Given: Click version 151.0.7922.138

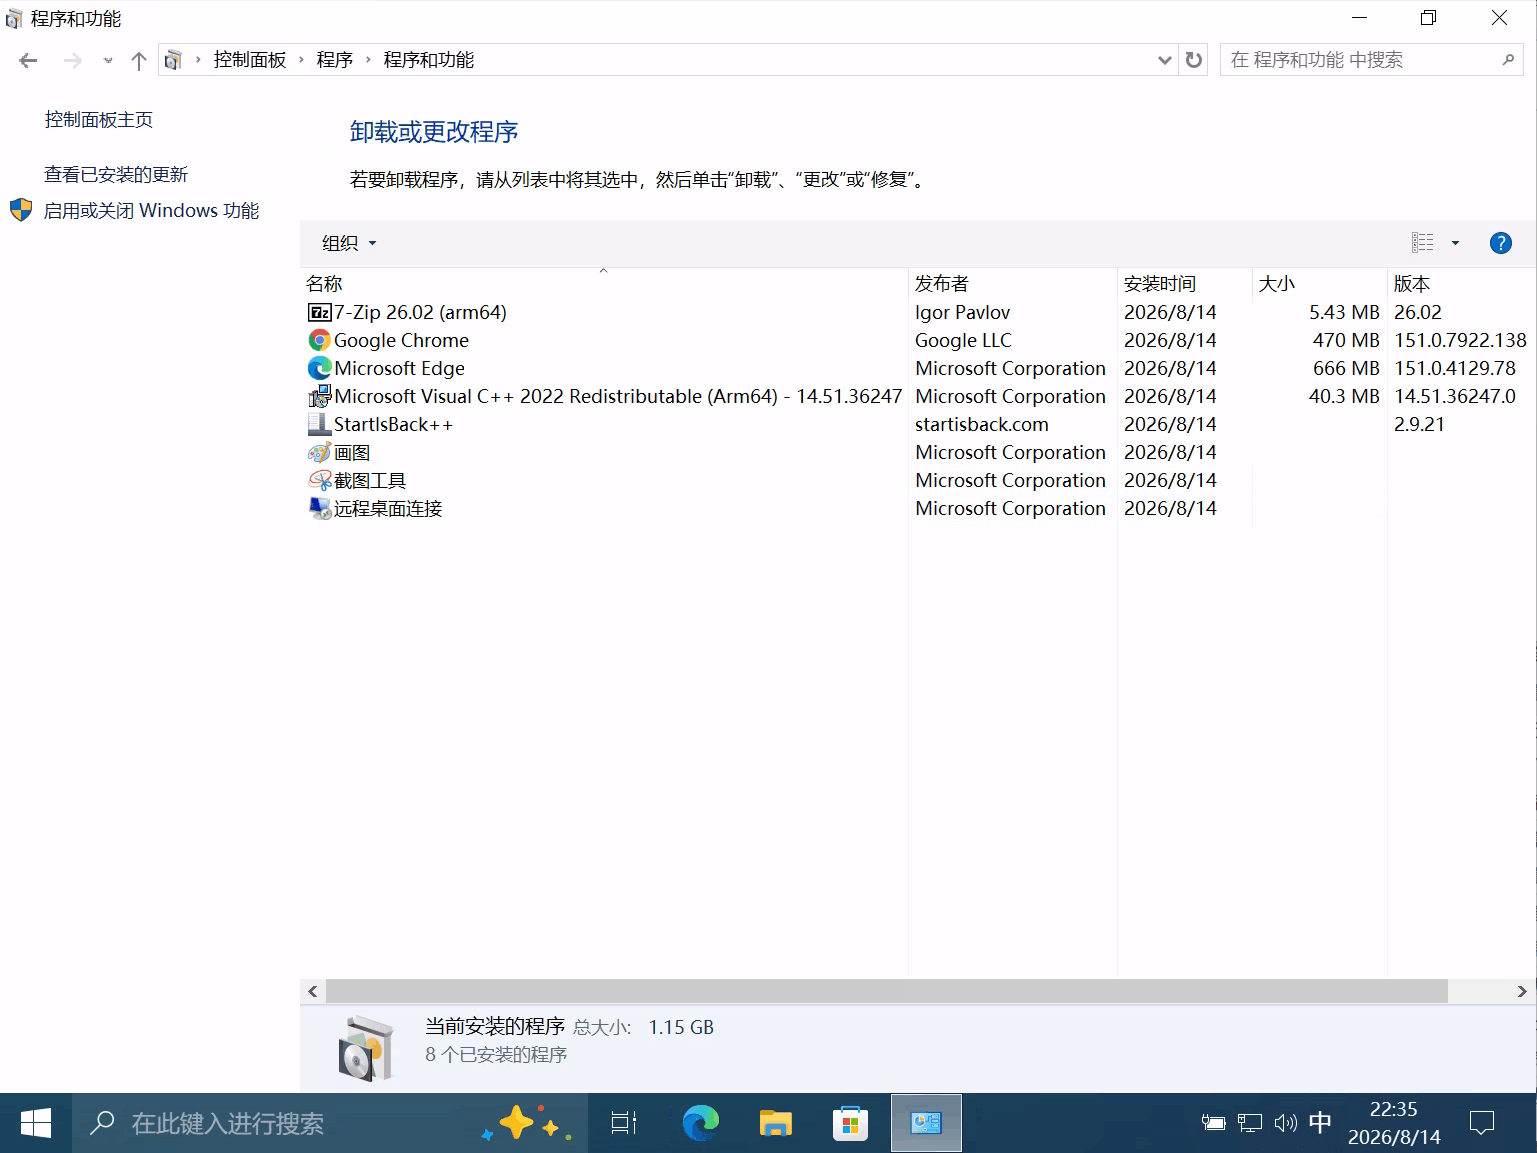Looking at the screenshot, I should coord(1460,341).
